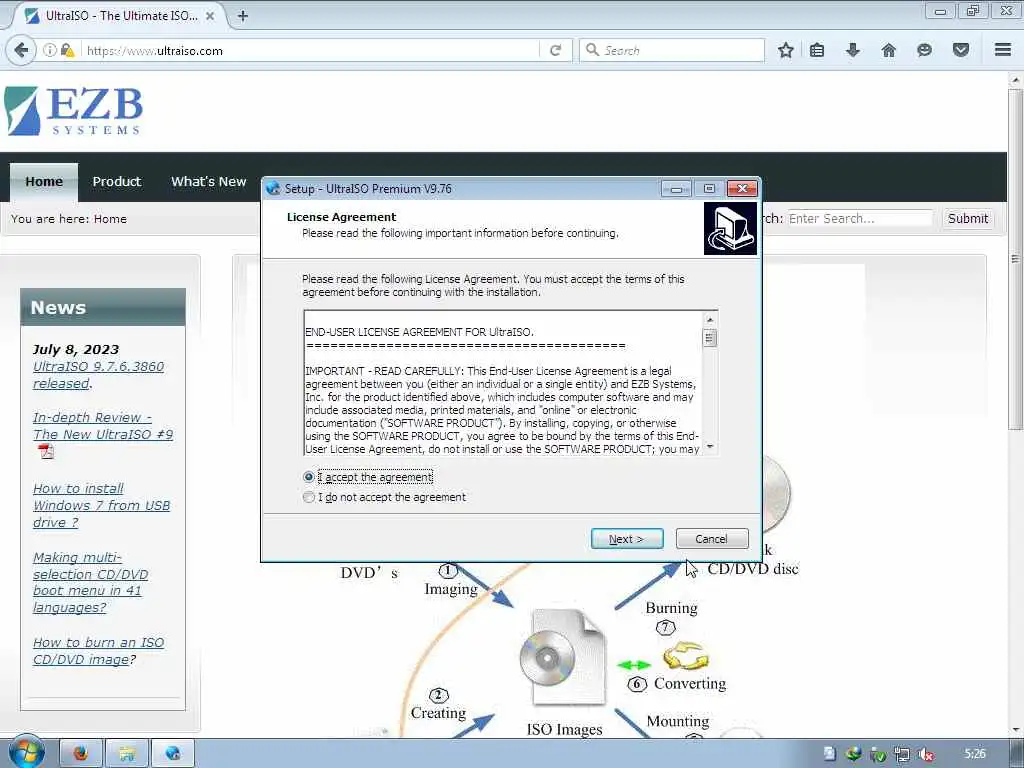Show site information icon in address bar
This screenshot has width=1024, height=768.
click(x=50, y=50)
